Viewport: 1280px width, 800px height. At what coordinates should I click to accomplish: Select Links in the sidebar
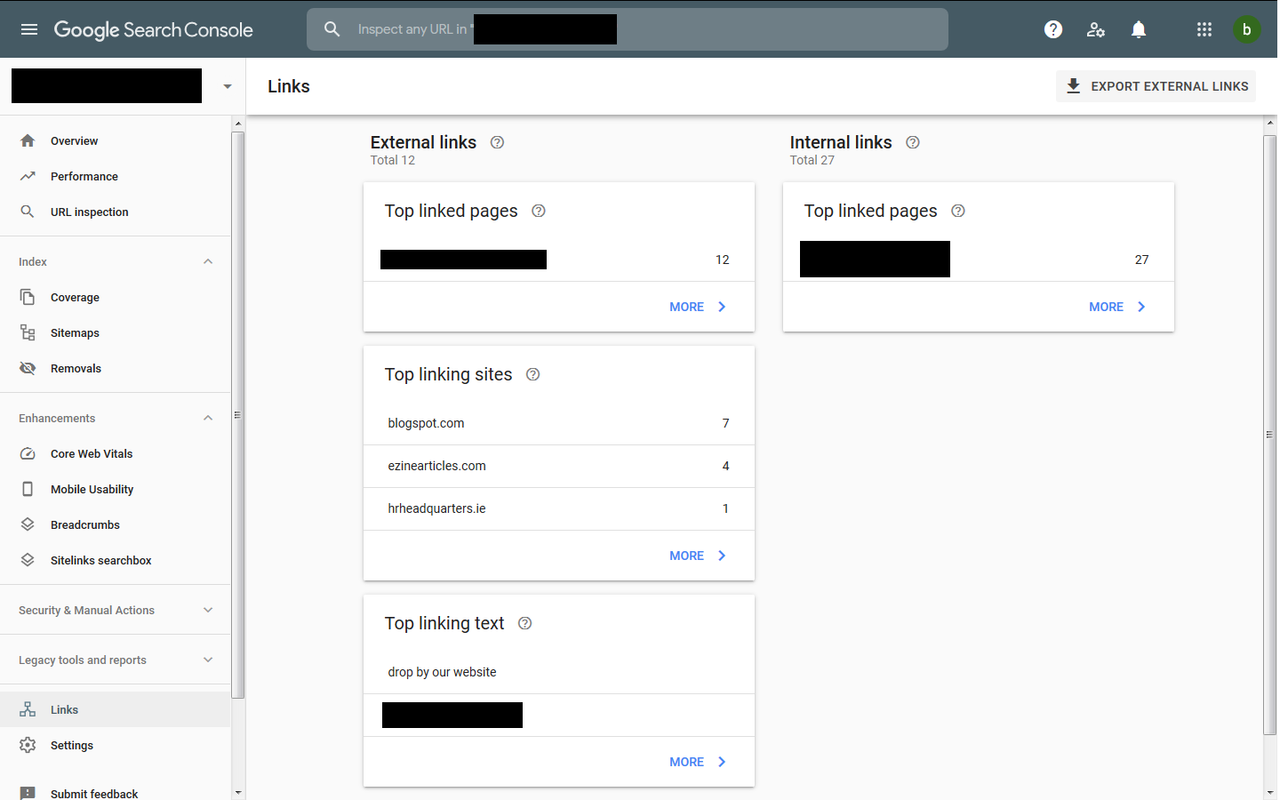coord(115,710)
